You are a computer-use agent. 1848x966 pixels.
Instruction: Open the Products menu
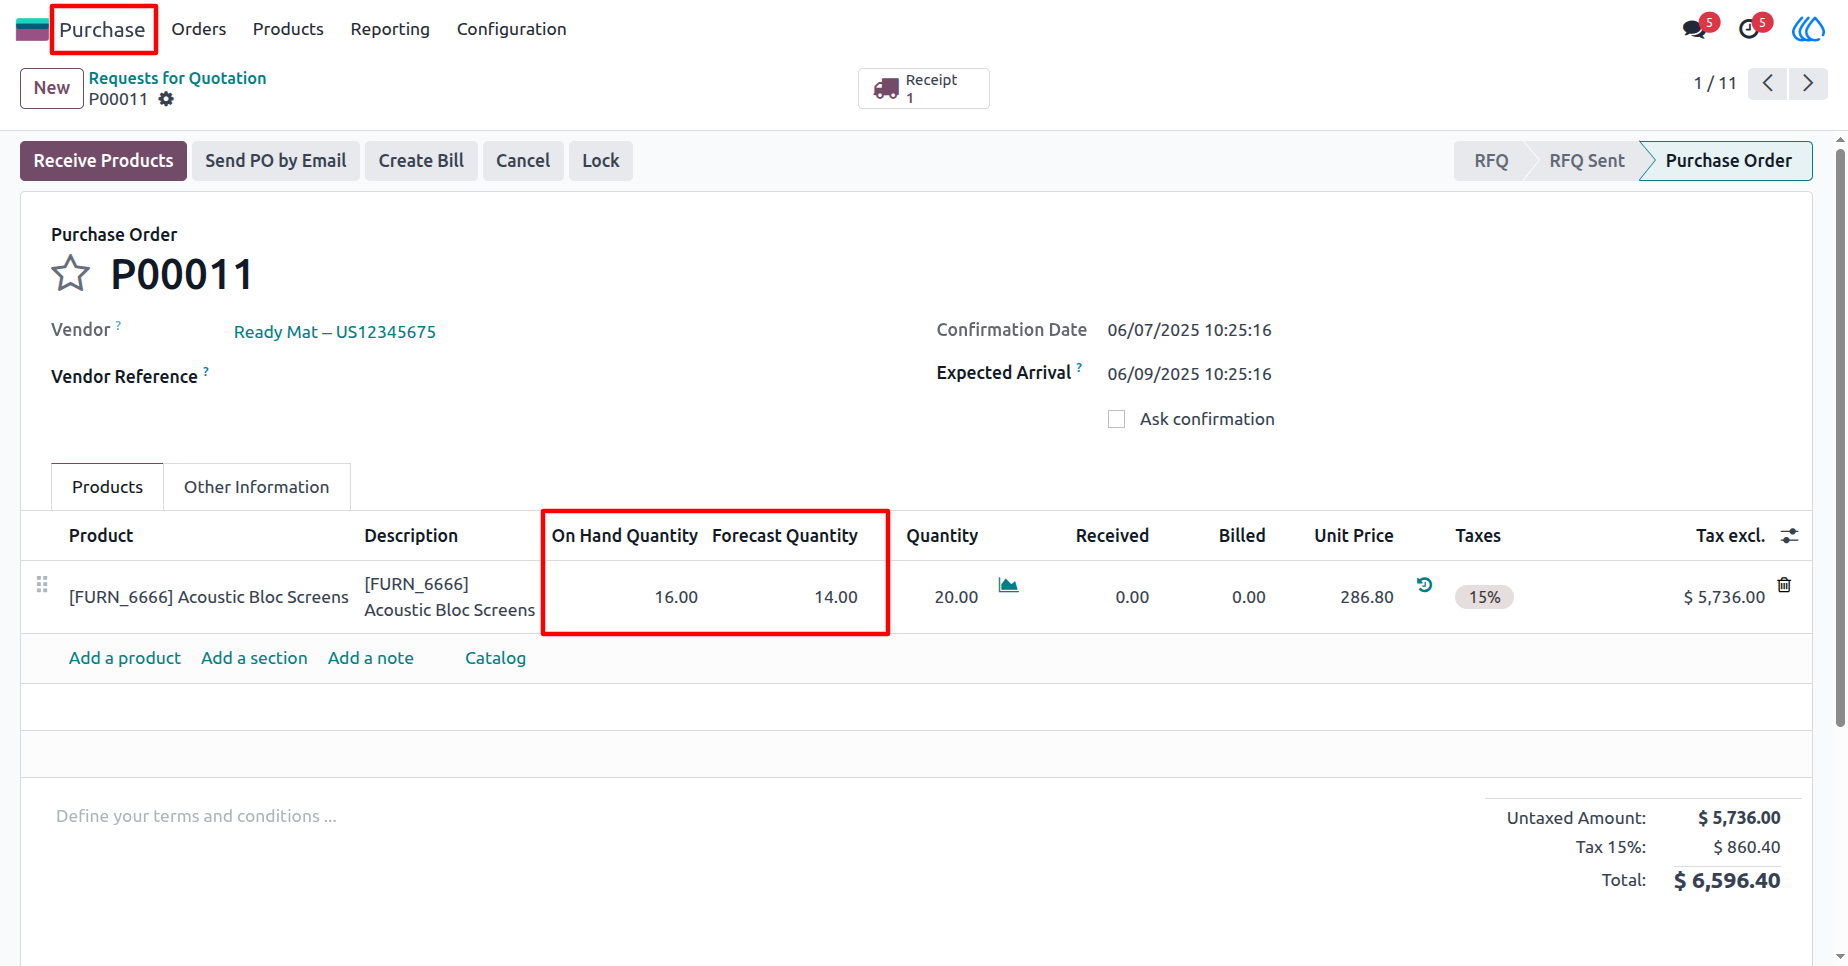tap(288, 29)
